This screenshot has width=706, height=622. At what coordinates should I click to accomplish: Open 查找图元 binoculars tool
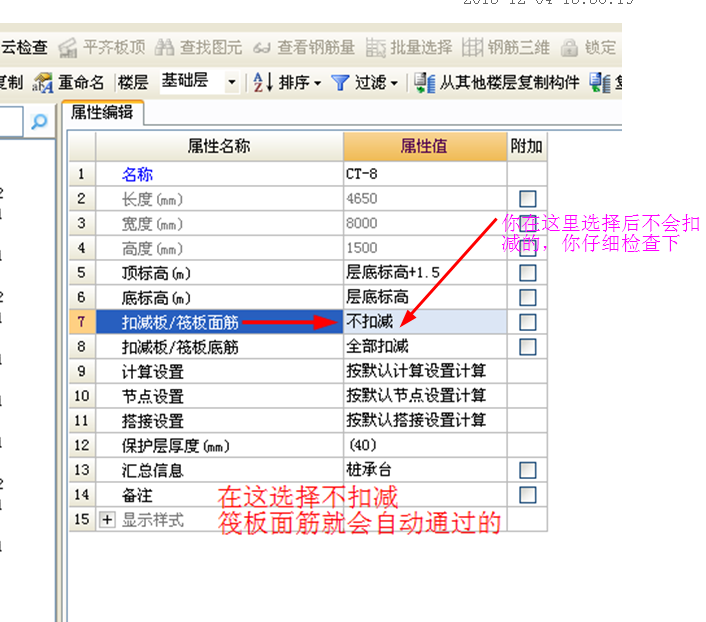coord(164,47)
